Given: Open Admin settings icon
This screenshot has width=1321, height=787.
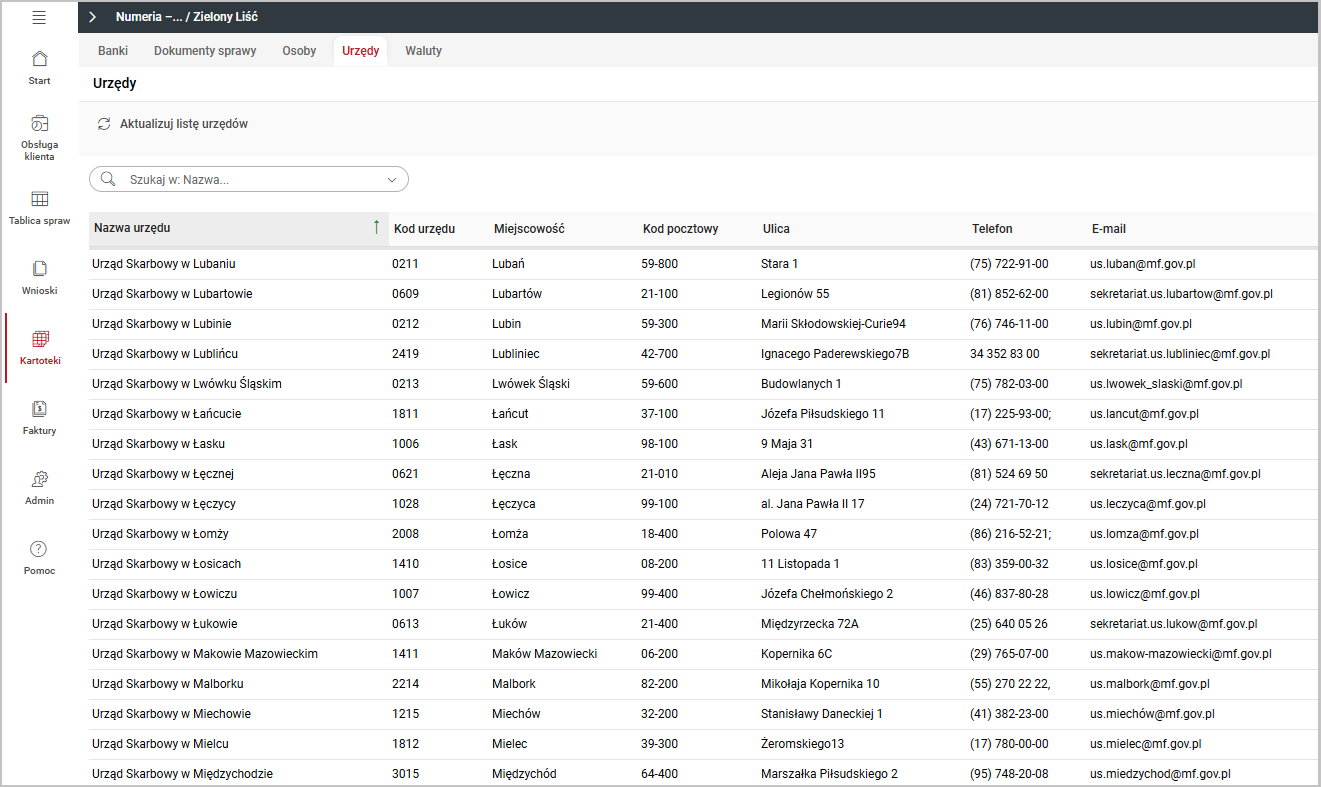Looking at the screenshot, I should tap(39, 479).
